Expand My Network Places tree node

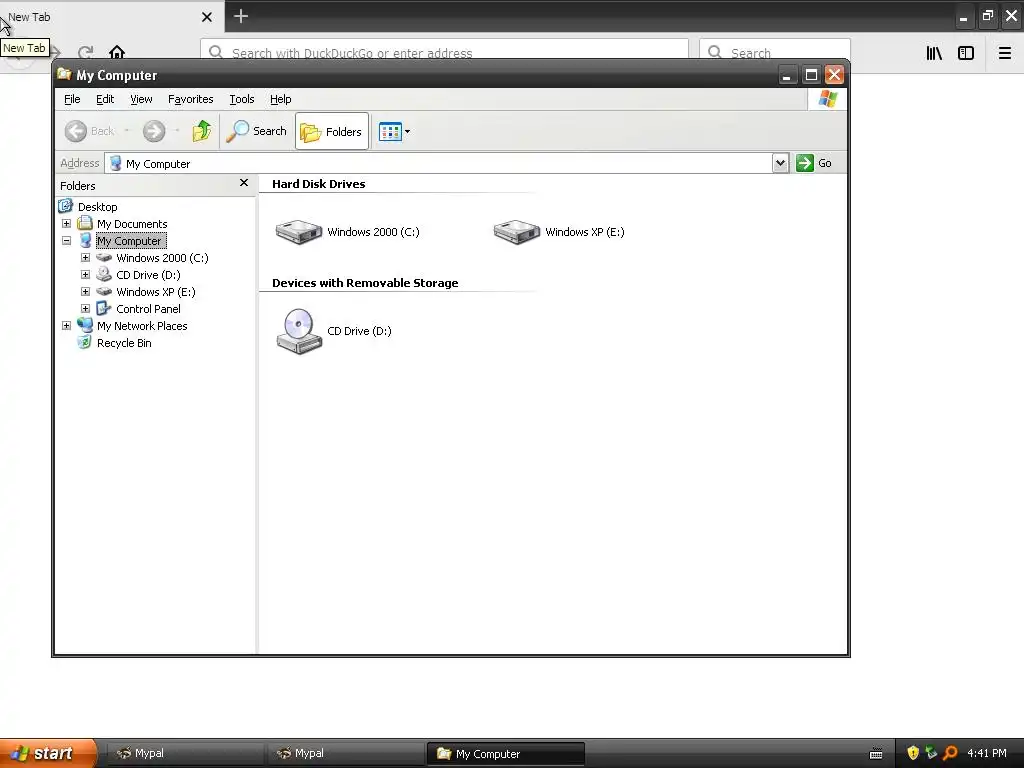pos(66,325)
